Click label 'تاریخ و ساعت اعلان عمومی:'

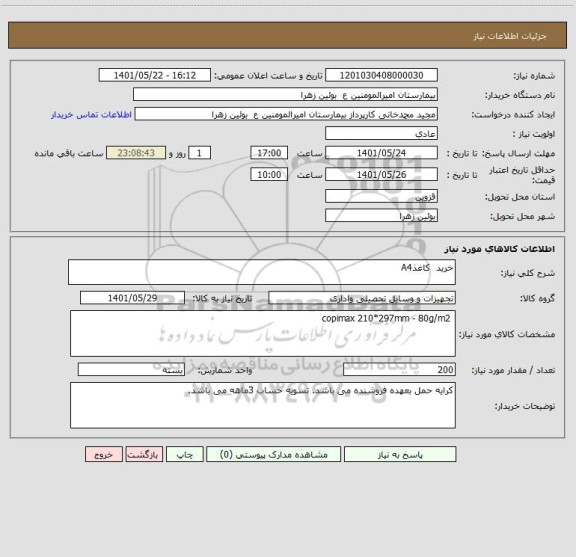(269, 76)
